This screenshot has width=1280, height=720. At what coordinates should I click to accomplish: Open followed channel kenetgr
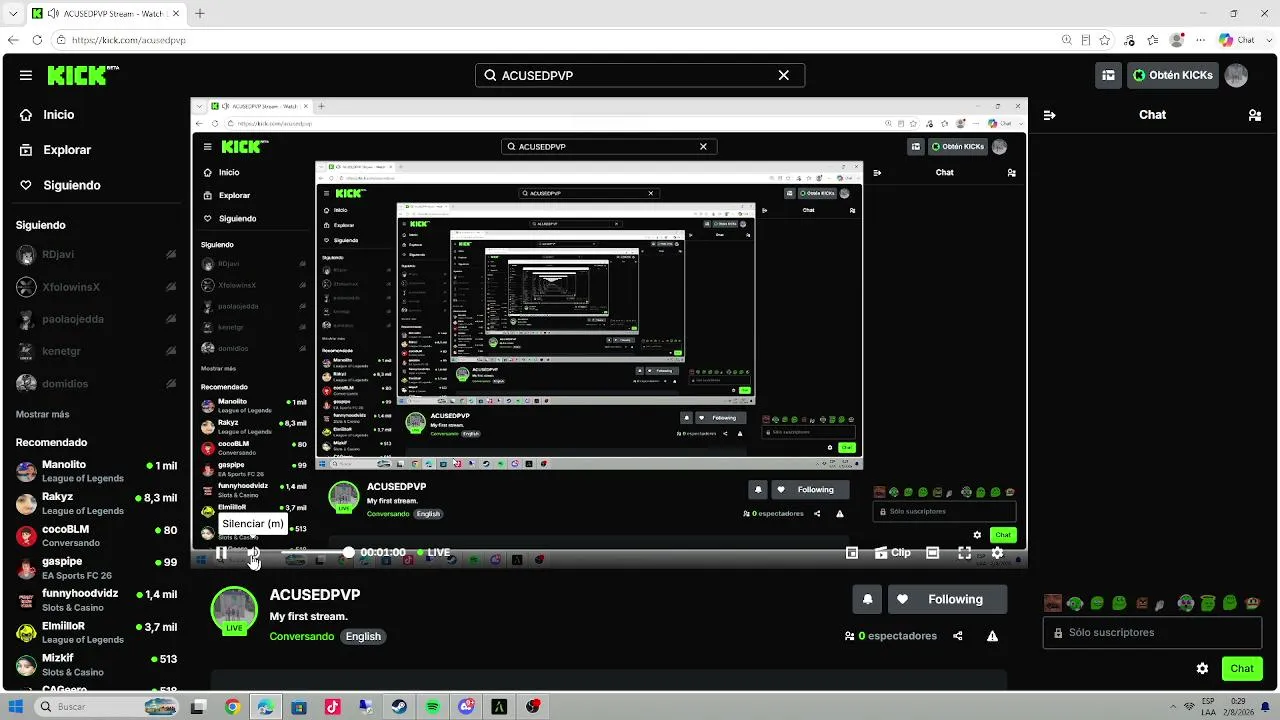tap(96, 351)
